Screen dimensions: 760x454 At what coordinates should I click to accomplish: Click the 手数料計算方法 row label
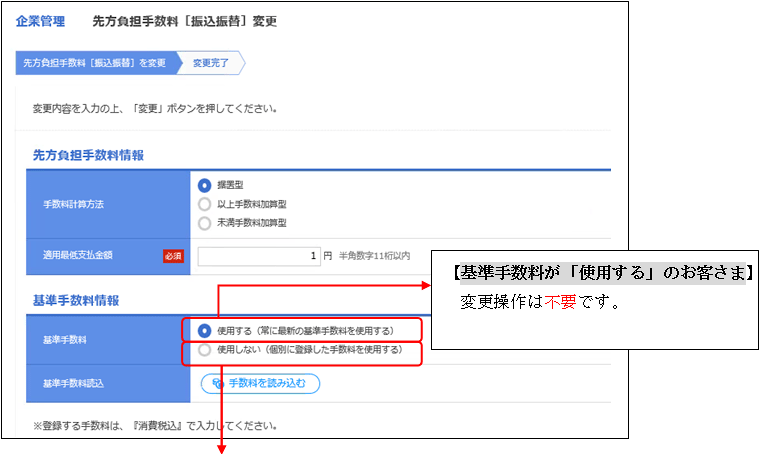(73, 204)
